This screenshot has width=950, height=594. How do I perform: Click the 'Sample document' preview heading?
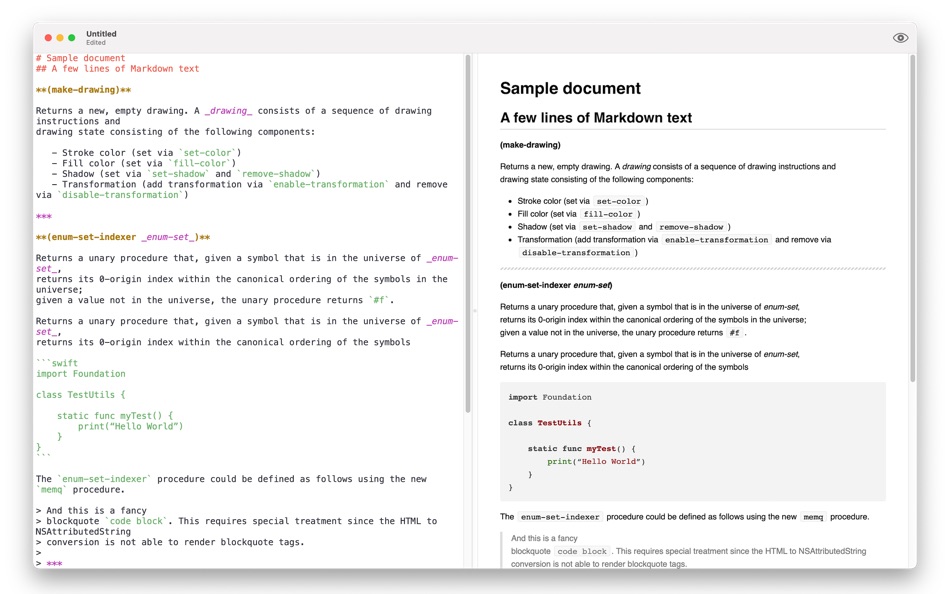click(x=570, y=88)
